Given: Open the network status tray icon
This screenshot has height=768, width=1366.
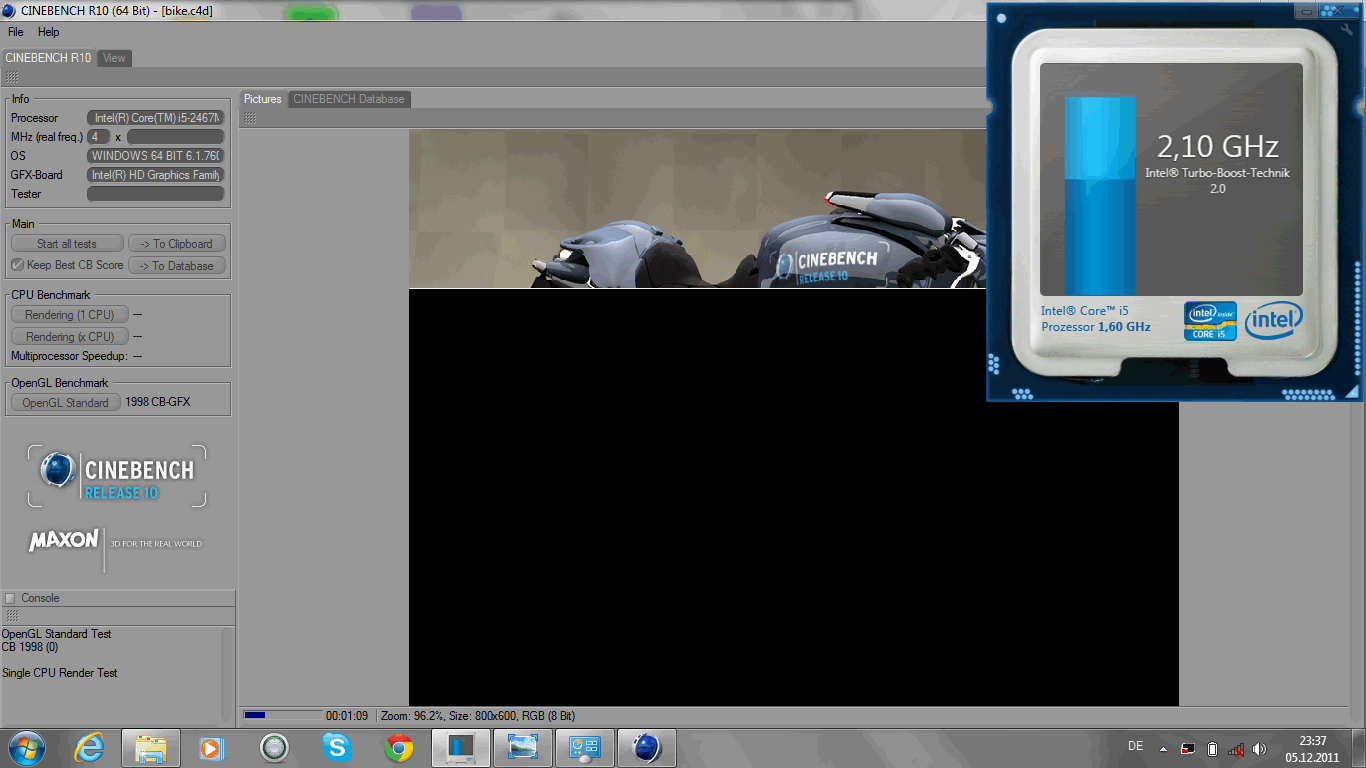Looking at the screenshot, I should click(x=1236, y=749).
